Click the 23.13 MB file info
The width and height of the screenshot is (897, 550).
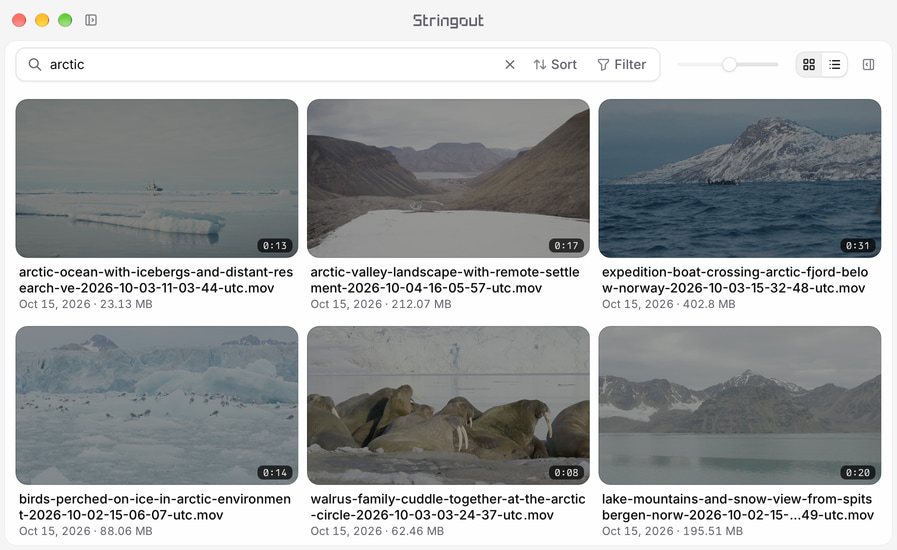[x=86, y=304]
